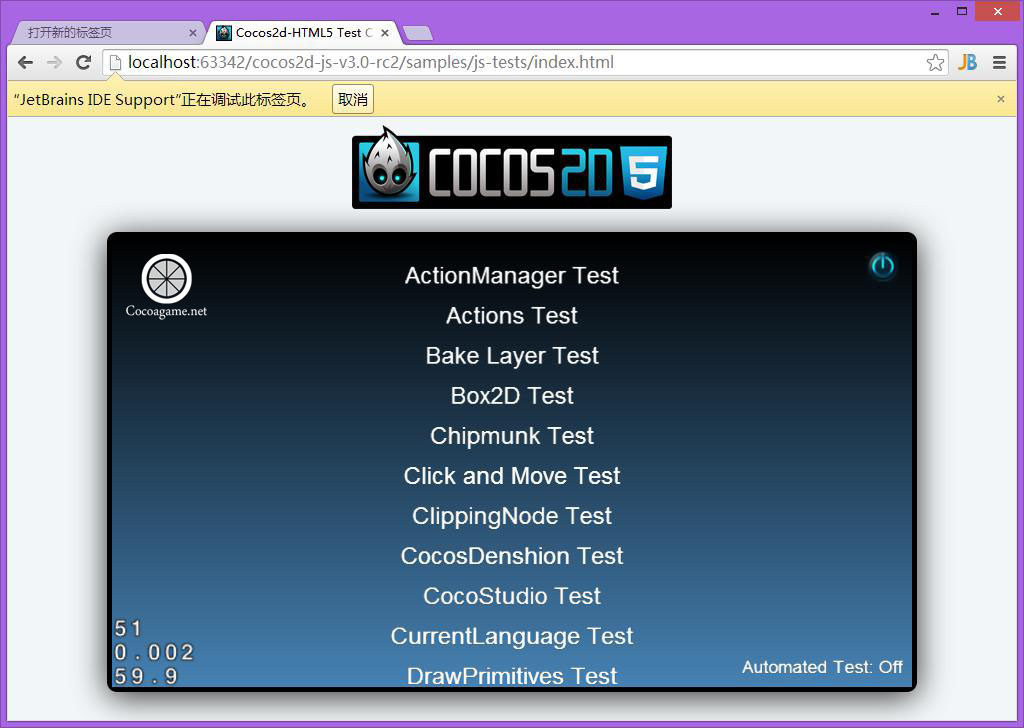Go back with the browser back arrow

click(25, 63)
